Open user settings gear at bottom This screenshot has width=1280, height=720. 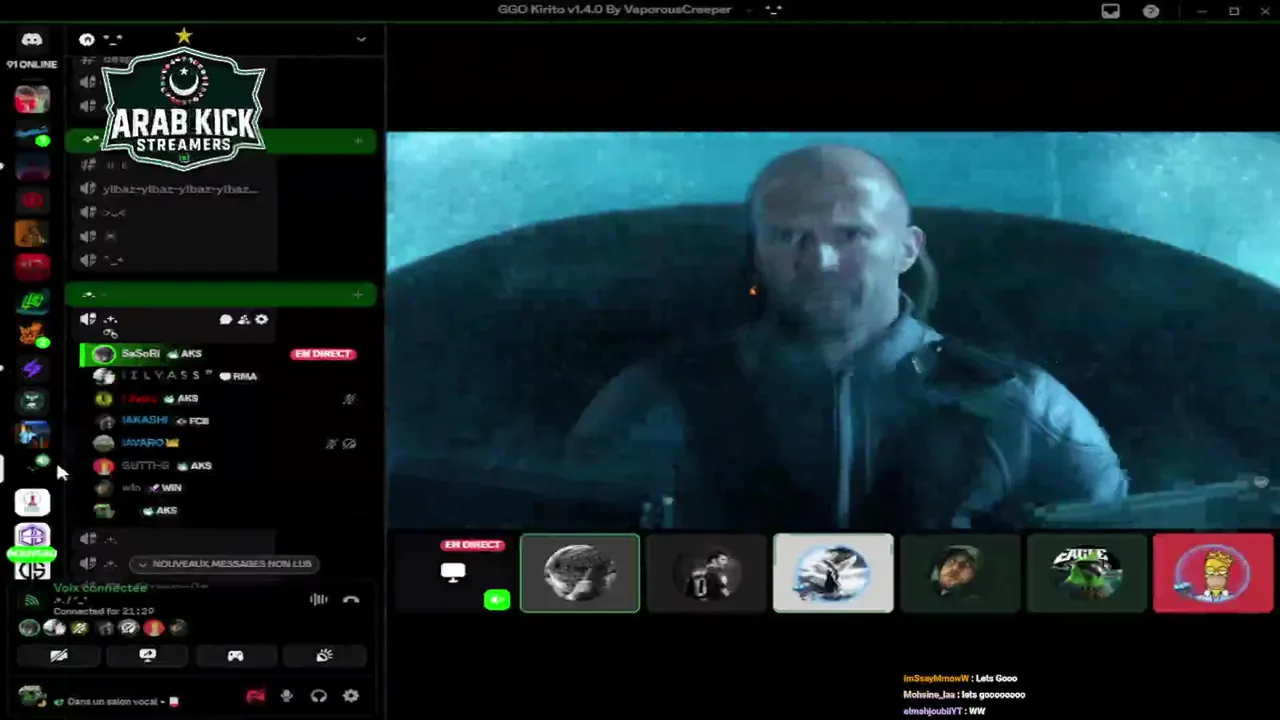(351, 696)
